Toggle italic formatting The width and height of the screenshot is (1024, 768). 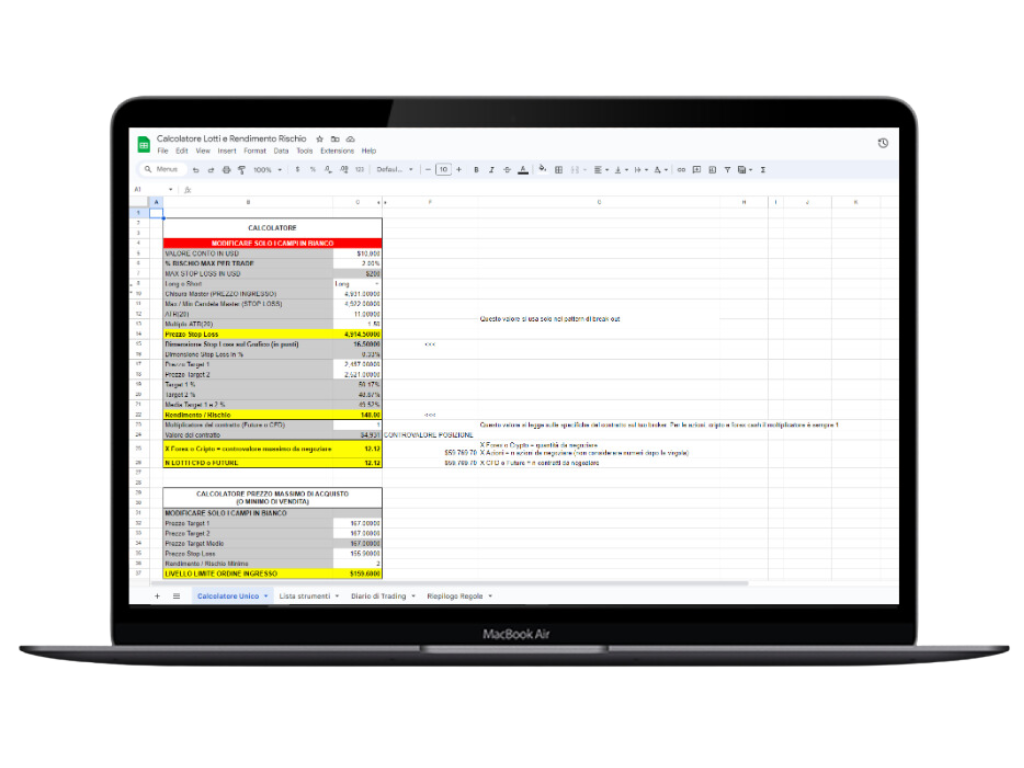click(491, 170)
